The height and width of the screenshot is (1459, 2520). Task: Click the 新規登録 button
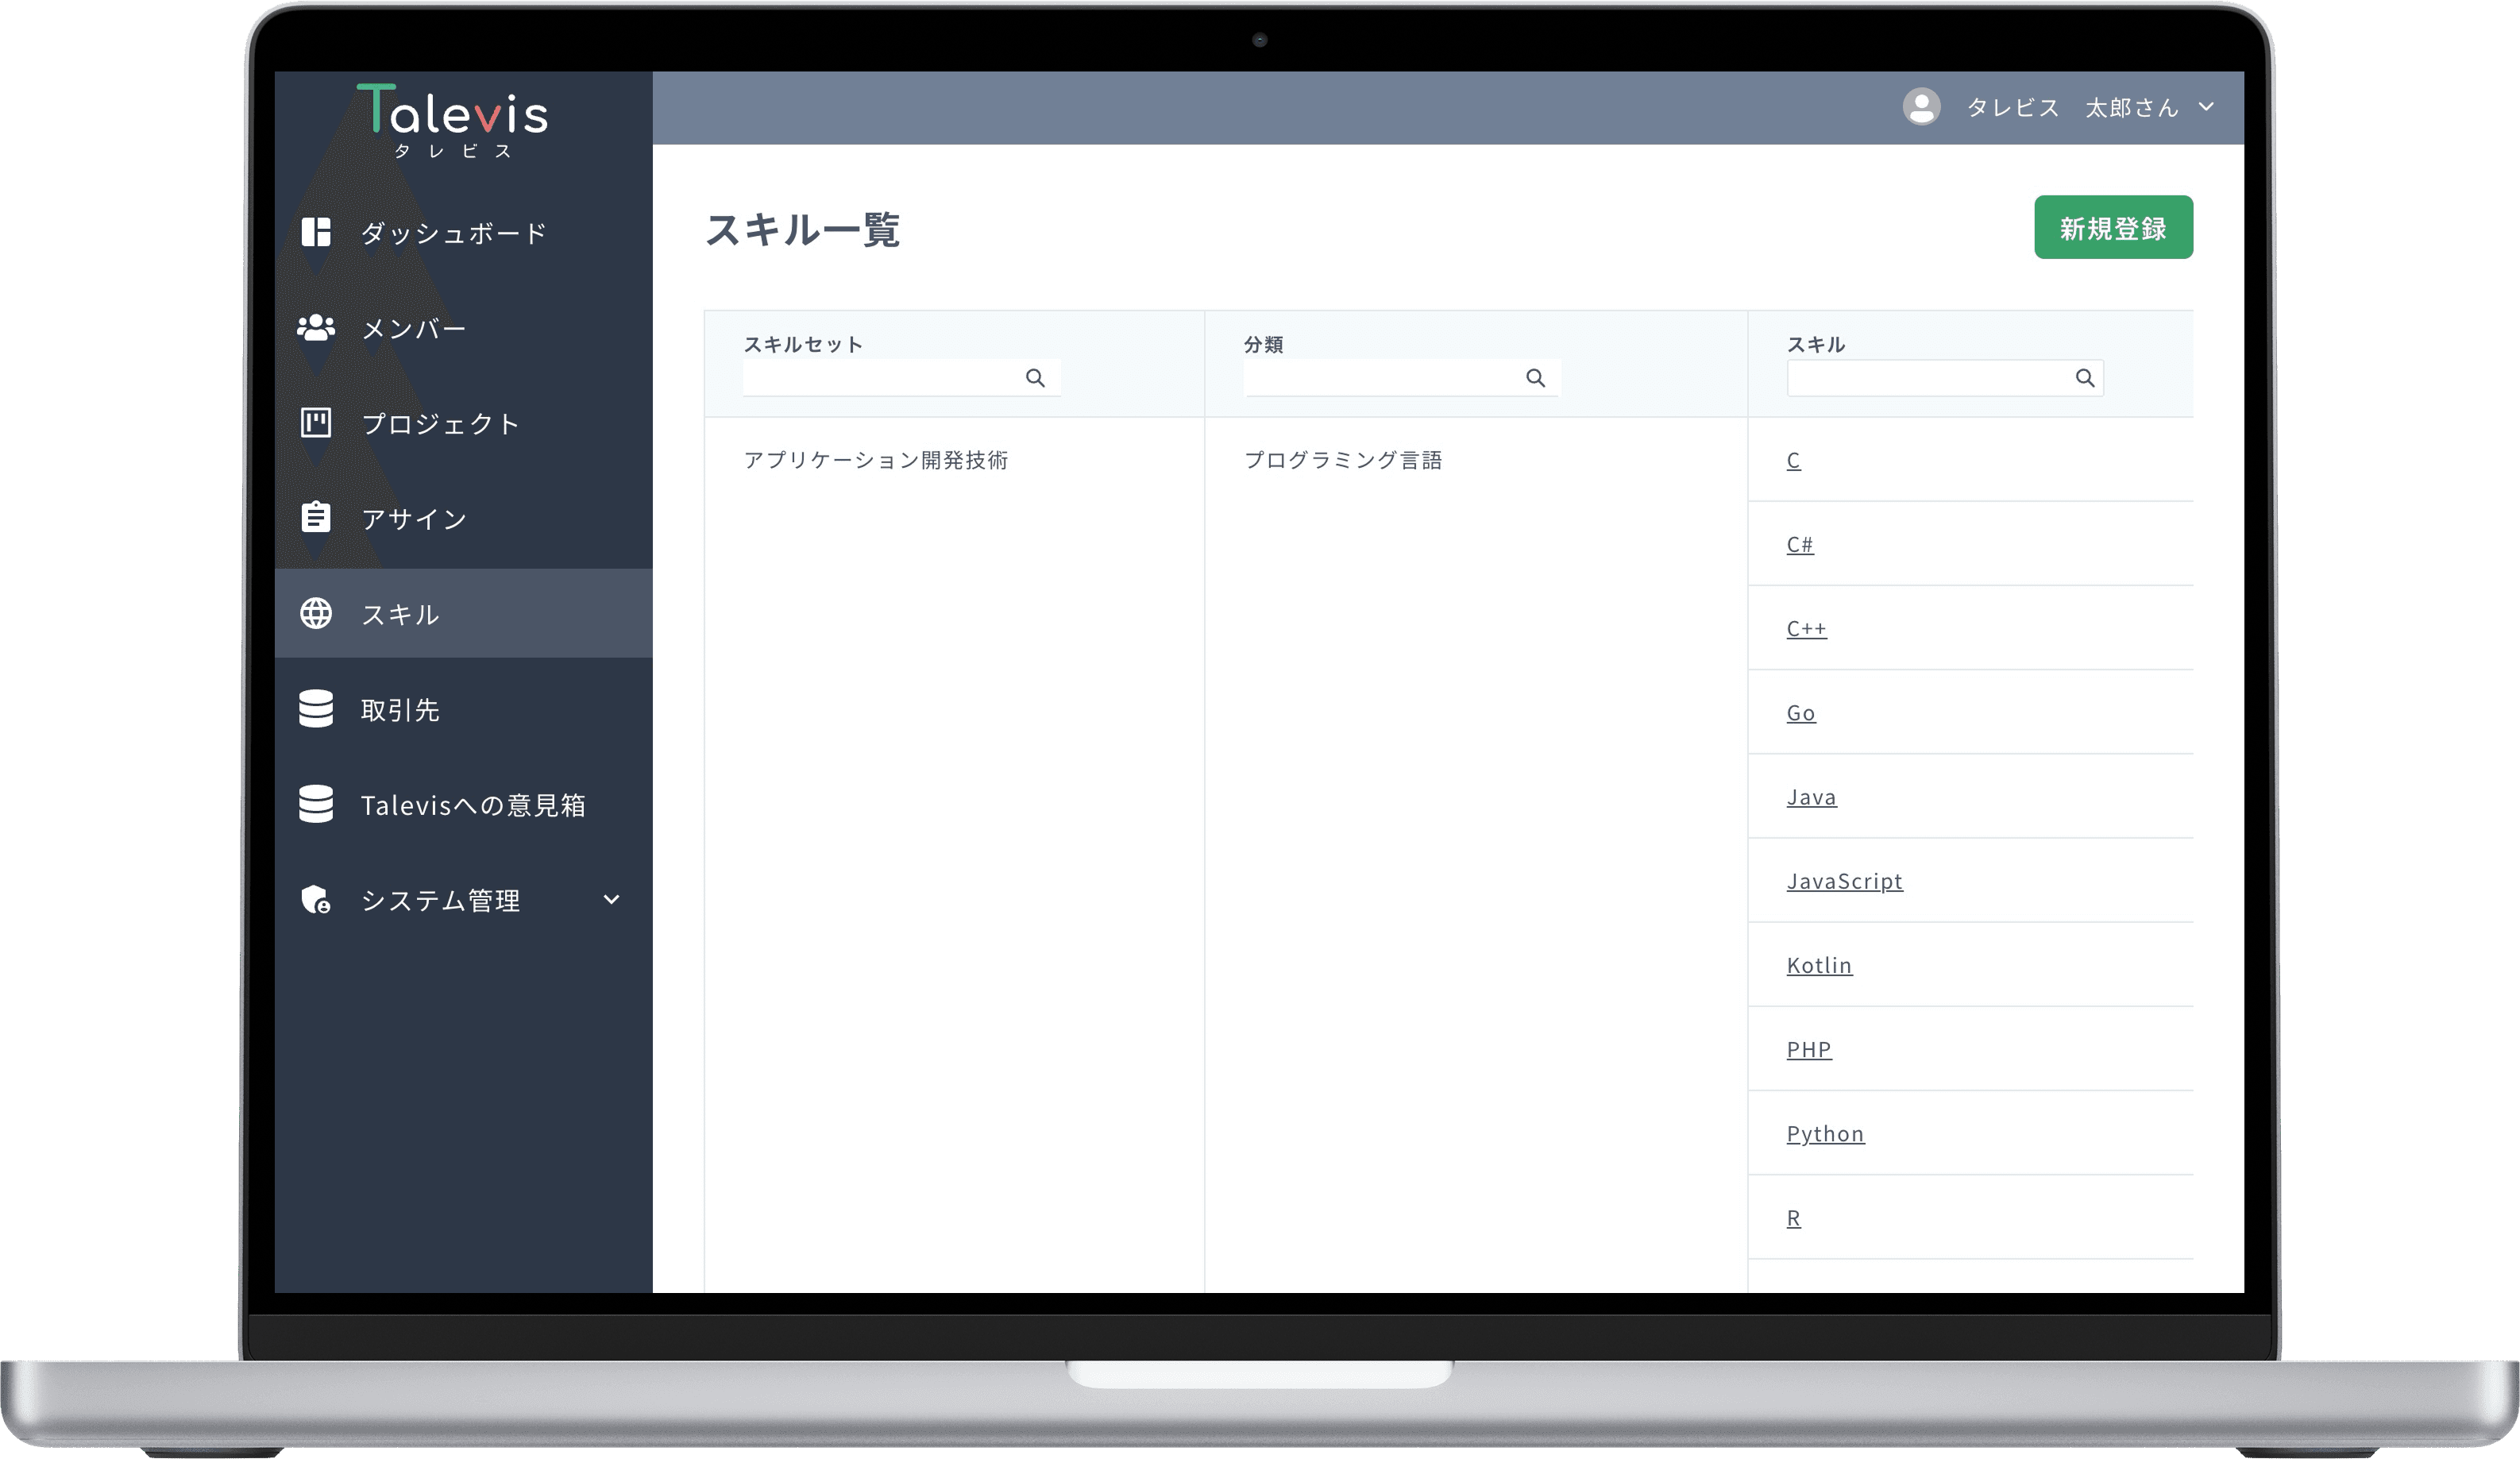coord(2113,227)
